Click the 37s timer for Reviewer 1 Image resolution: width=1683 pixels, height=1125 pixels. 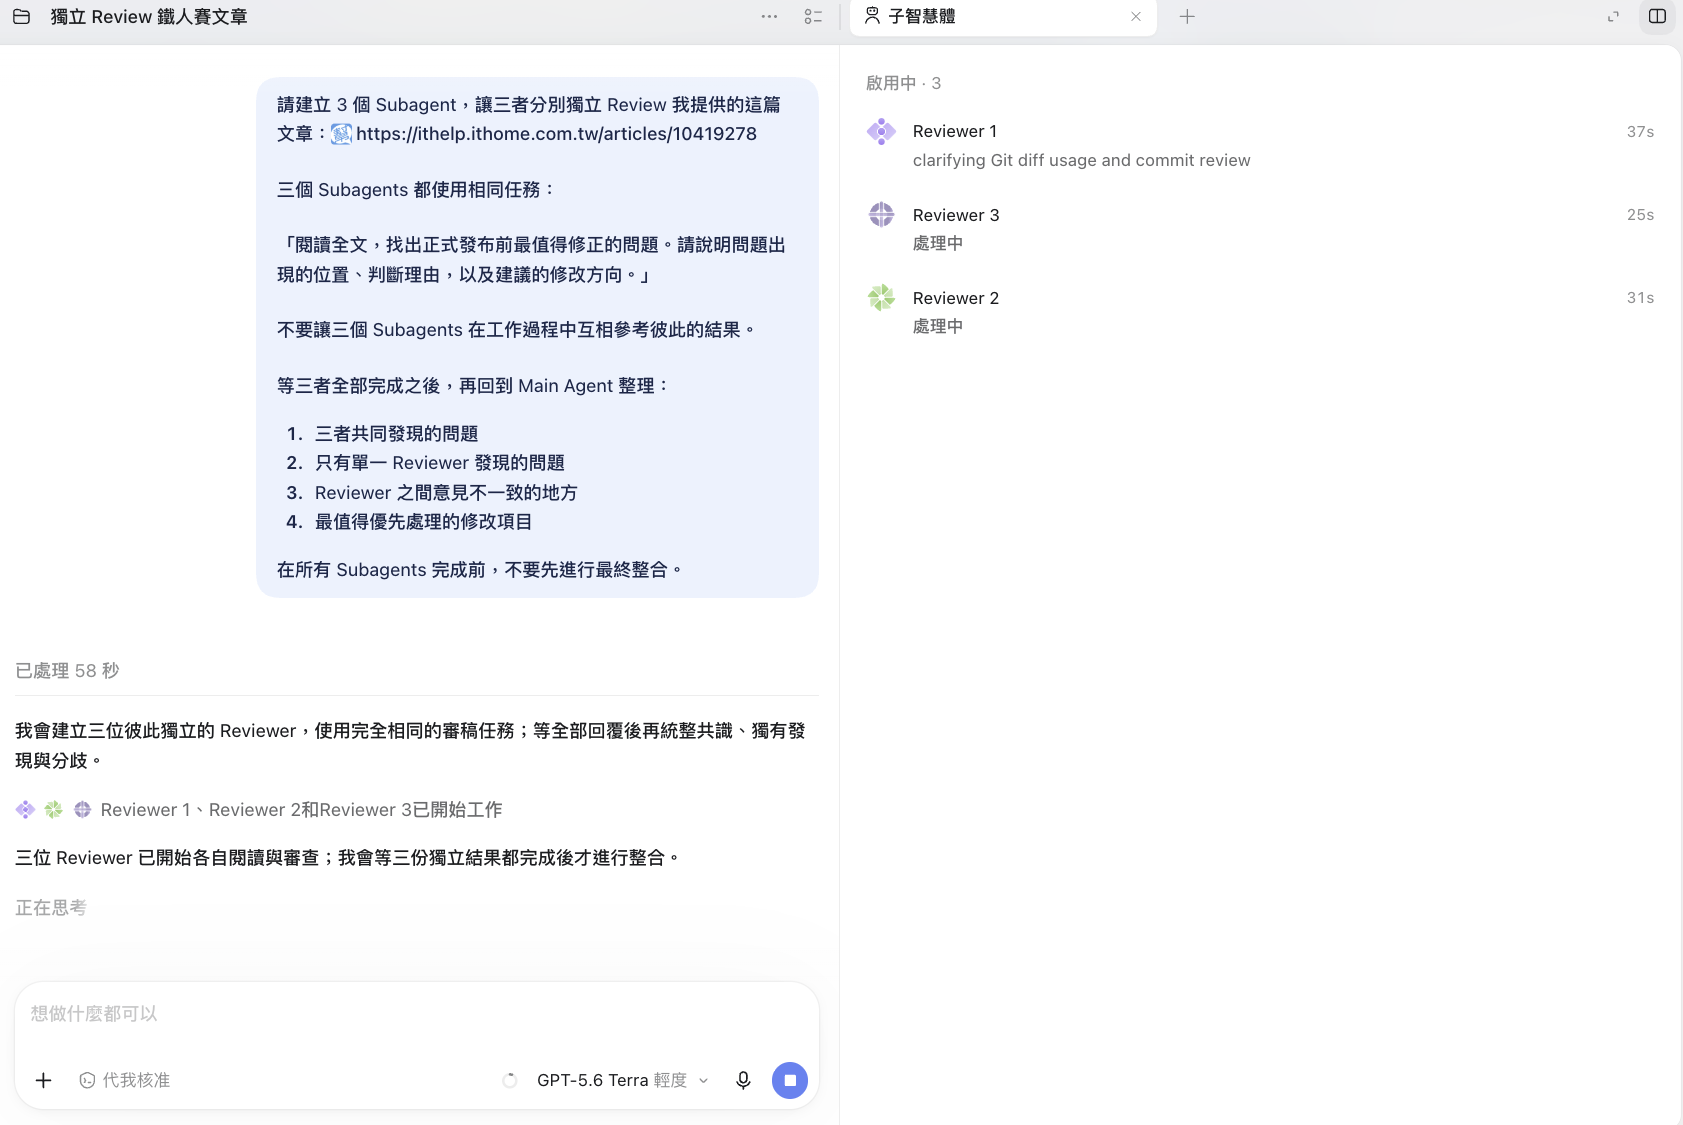click(x=1640, y=131)
